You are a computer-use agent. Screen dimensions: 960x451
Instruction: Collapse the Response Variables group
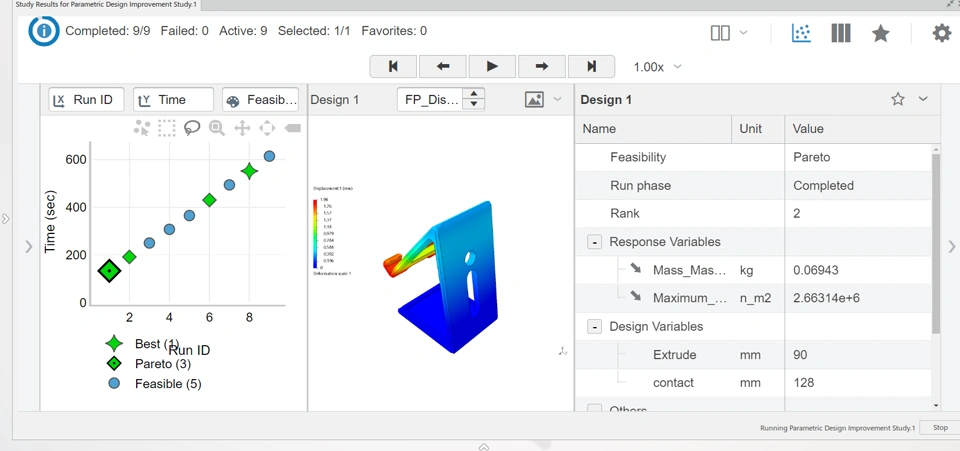point(594,242)
